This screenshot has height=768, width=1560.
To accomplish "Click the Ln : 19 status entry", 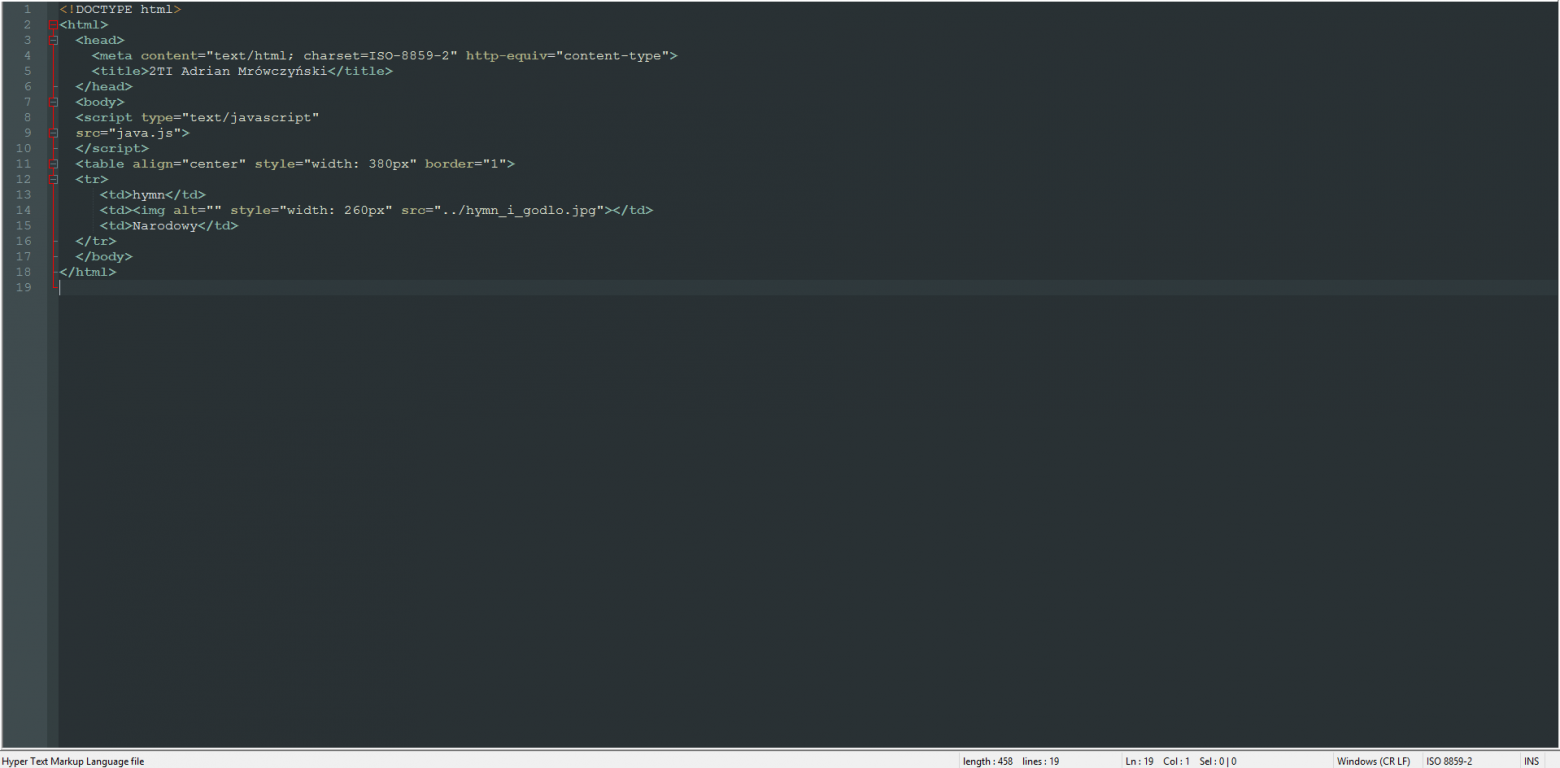I will click(1139, 761).
